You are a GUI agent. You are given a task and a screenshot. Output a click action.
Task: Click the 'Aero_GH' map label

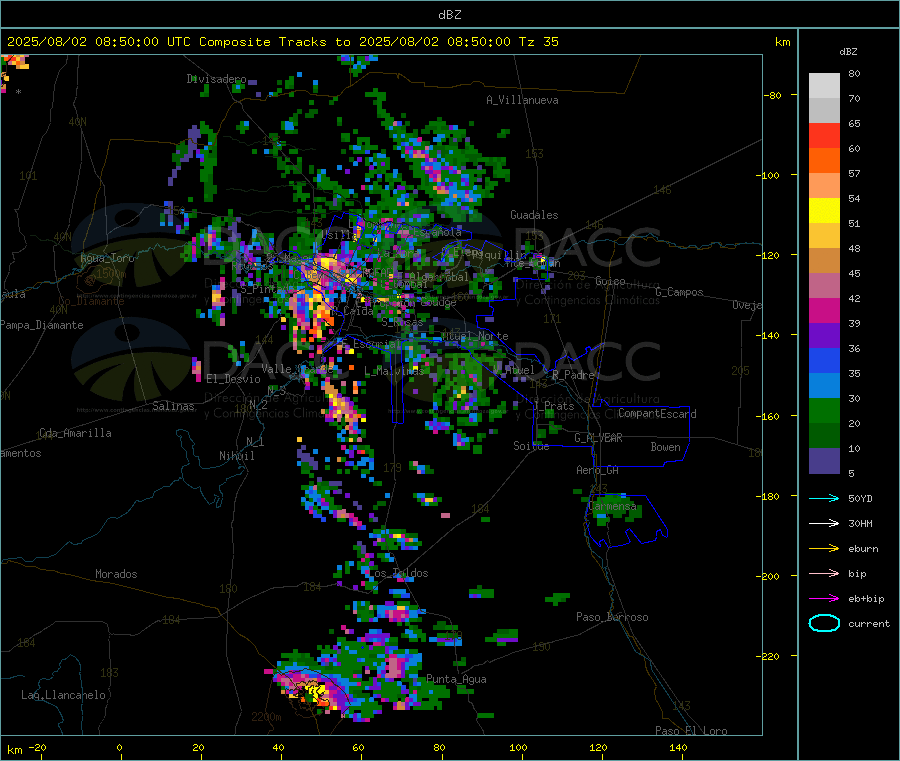coord(597,471)
